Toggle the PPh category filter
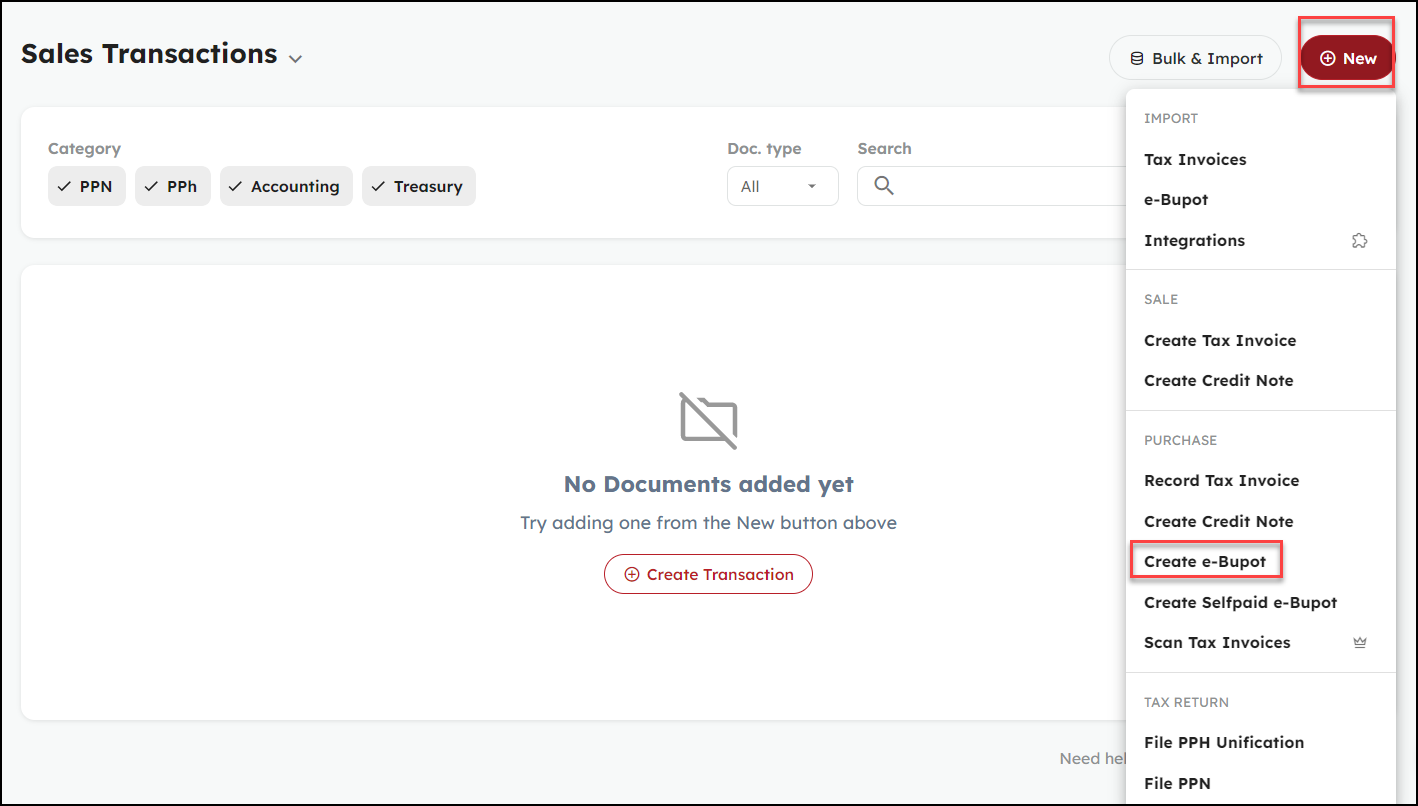 (x=173, y=187)
